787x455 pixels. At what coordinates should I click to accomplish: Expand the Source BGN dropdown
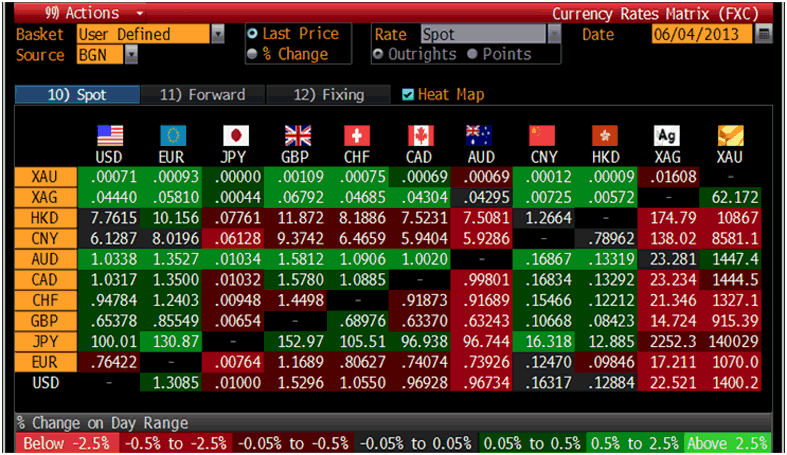(x=132, y=55)
